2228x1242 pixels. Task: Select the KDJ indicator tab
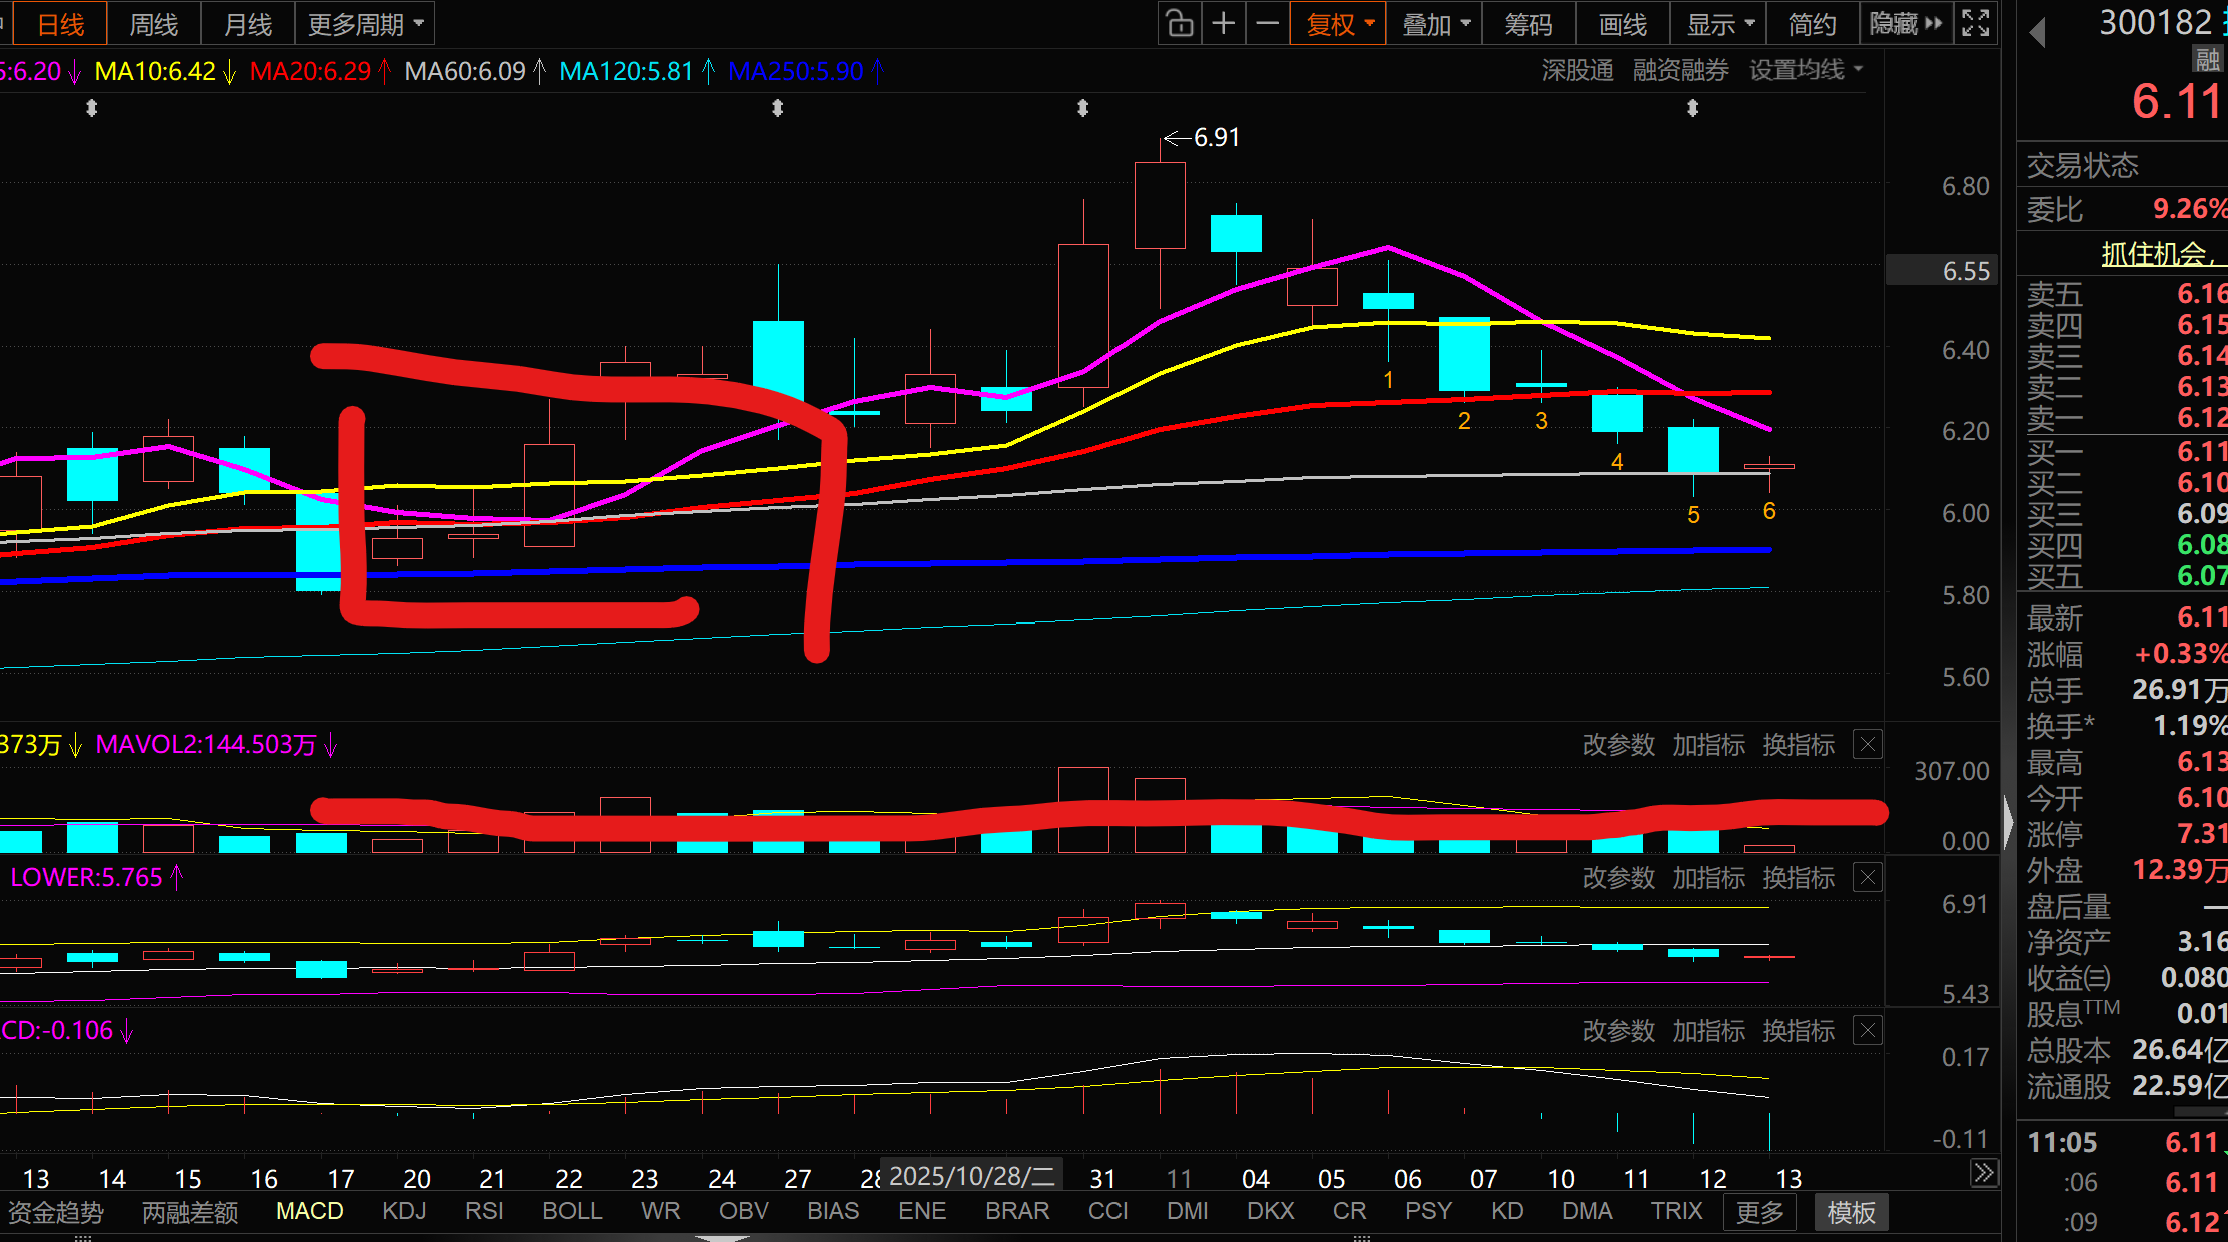point(404,1211)
